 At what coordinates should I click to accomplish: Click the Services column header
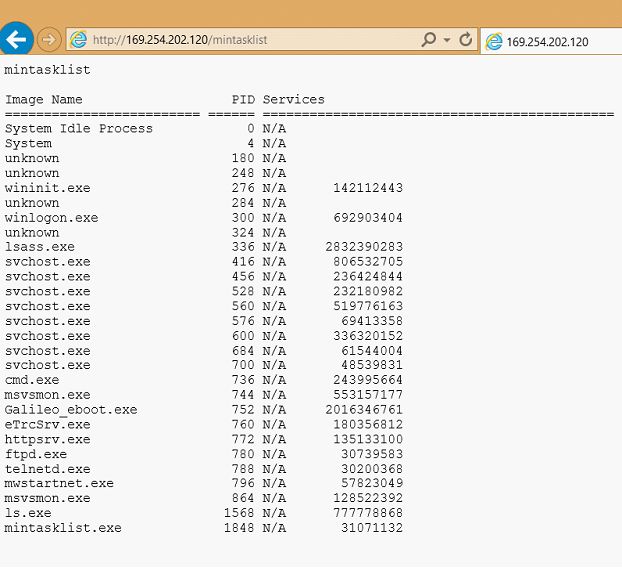point(294,100)
